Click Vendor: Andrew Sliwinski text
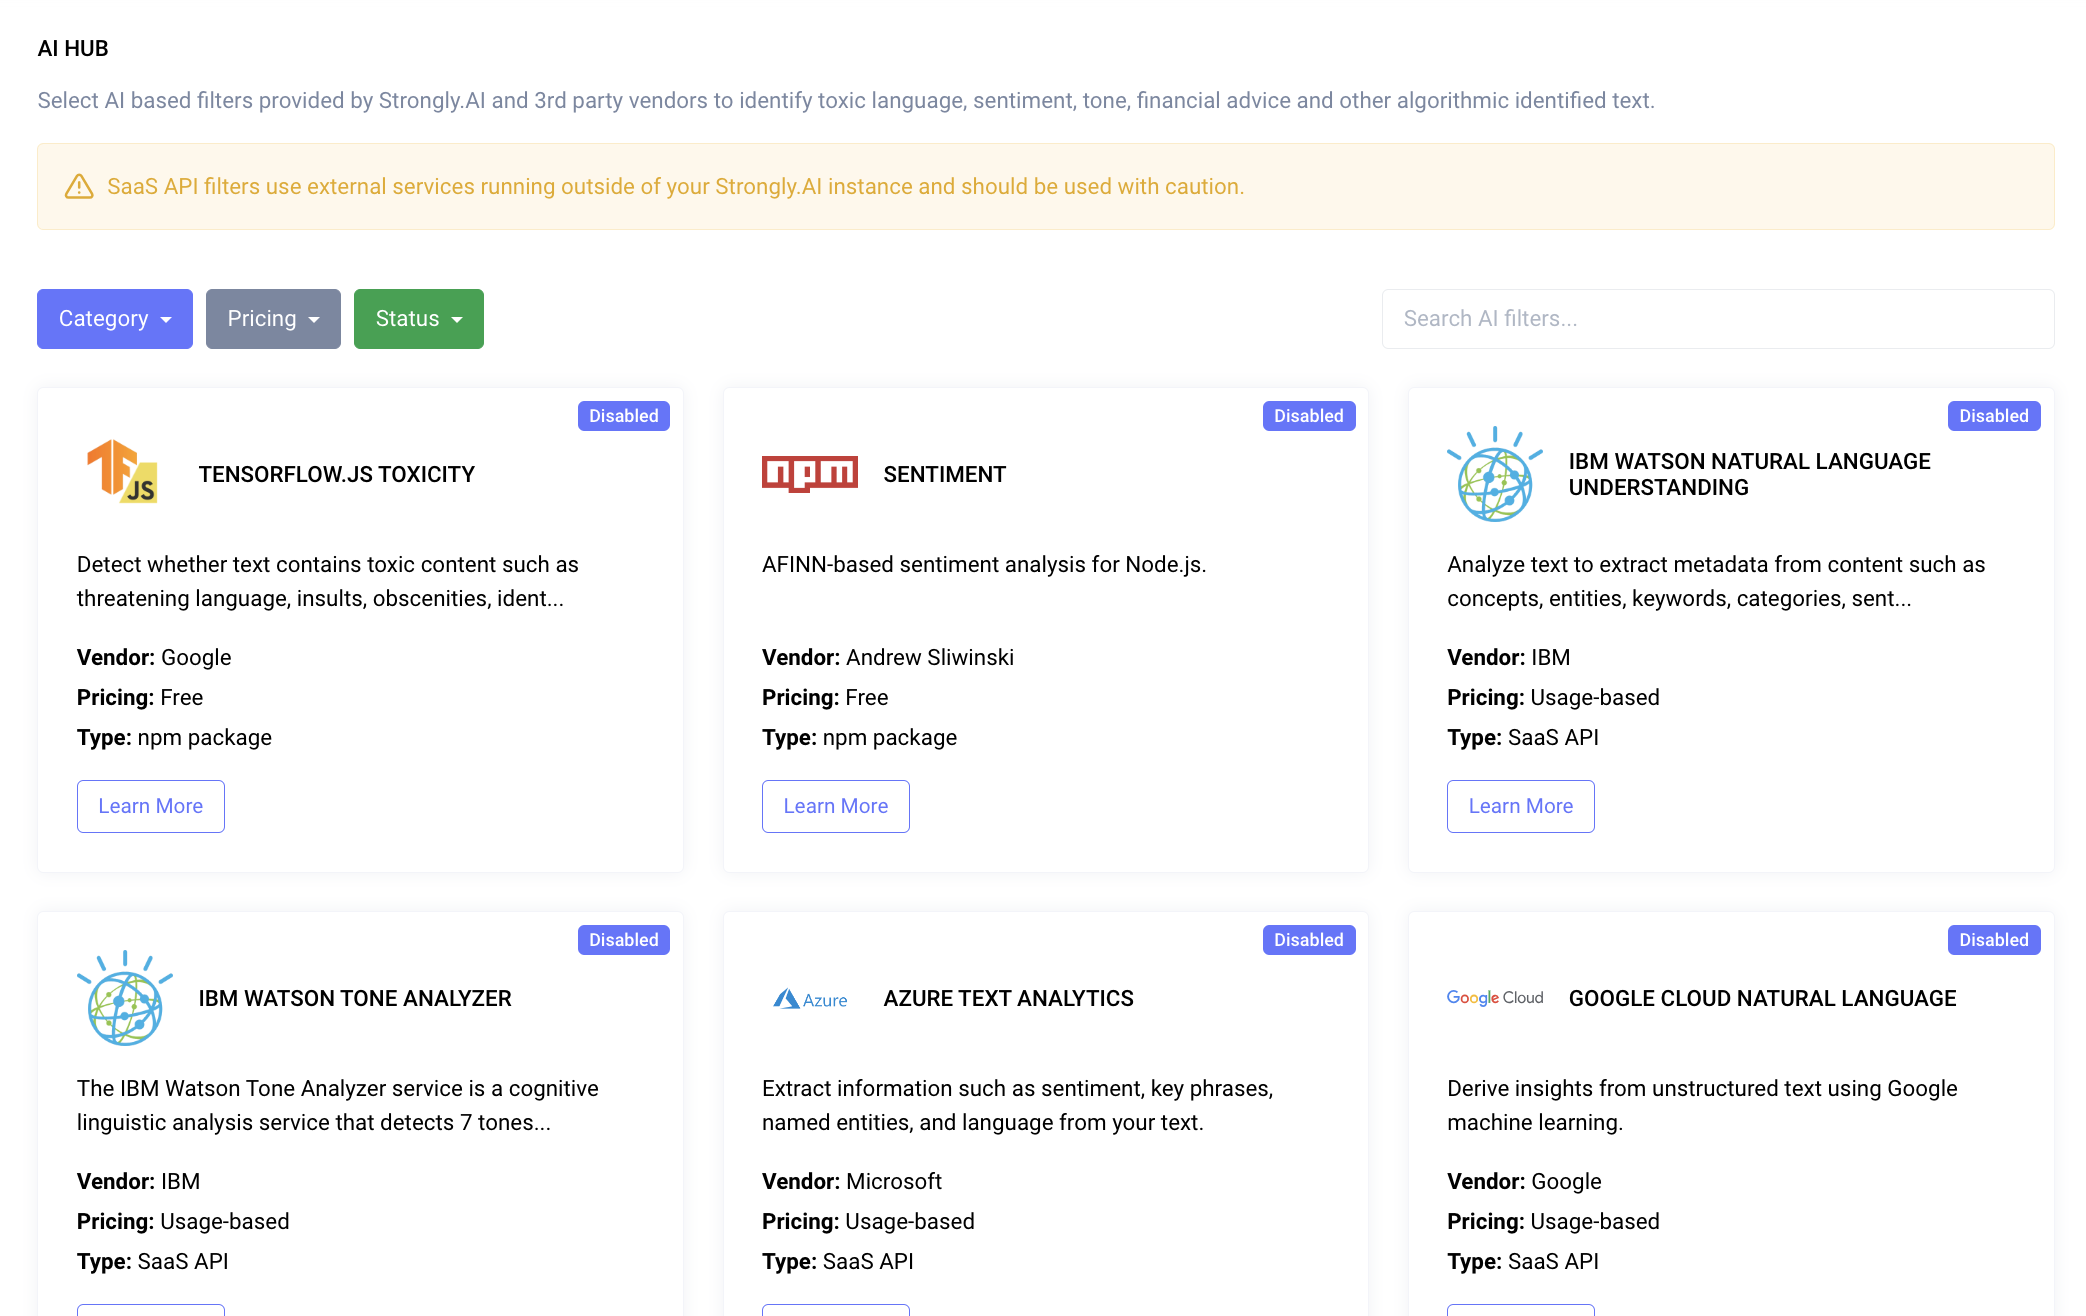Viewport: 2086px width, 1316px height. tap(888, 657)
